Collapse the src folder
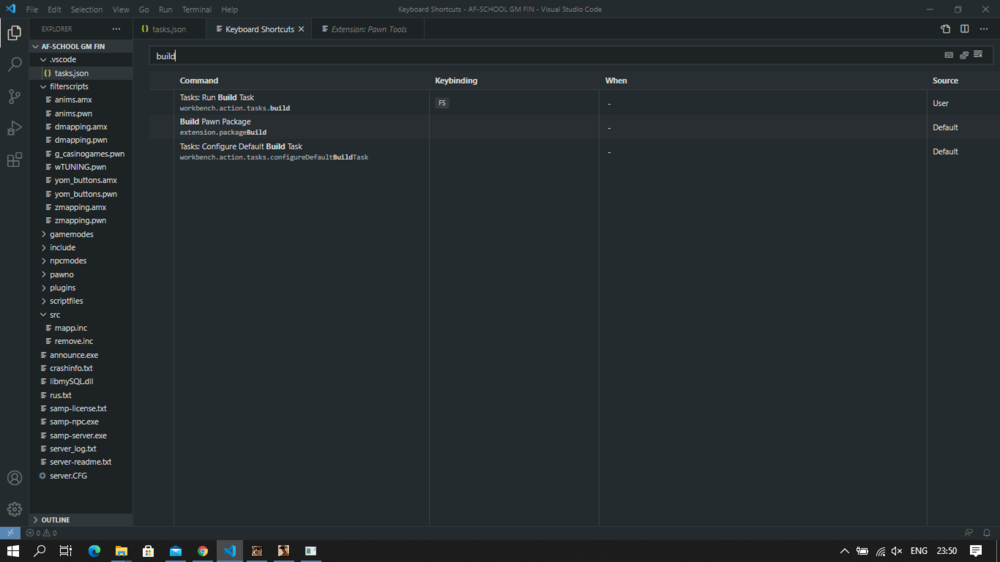This screenshot has height=562, width=1000. click(81, 314)
